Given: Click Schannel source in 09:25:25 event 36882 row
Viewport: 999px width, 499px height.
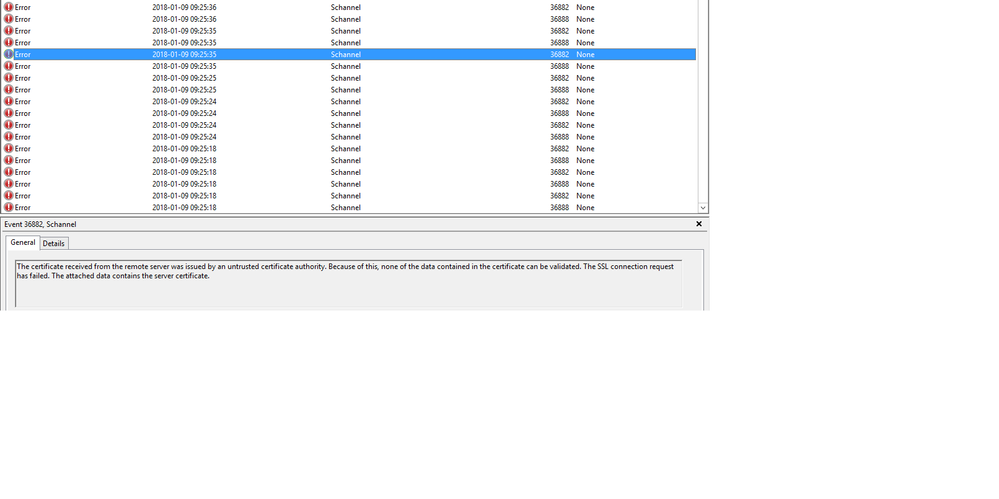Looking at the screenshot, I should [x=345, y=78].
